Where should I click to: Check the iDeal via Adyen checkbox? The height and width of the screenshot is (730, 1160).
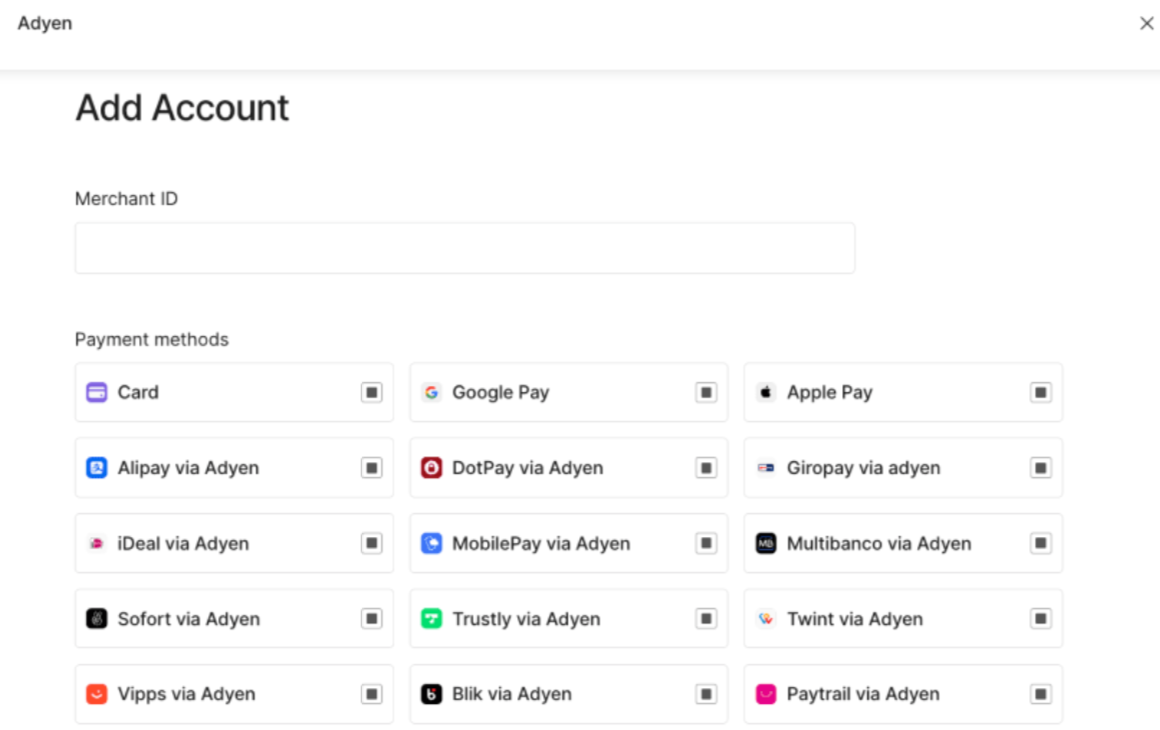[372, 544]
